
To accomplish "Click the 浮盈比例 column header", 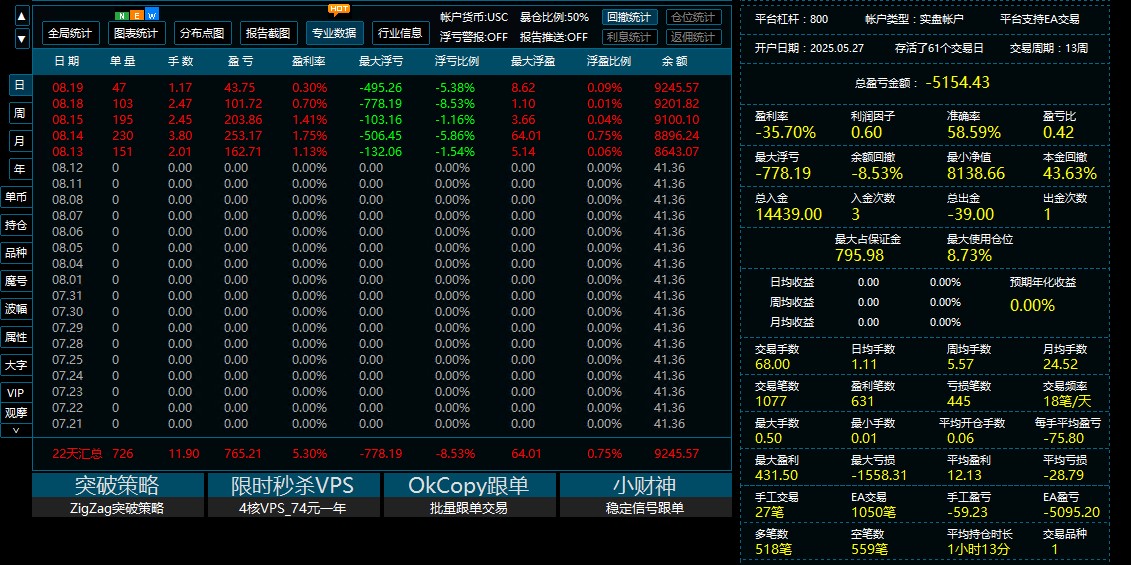I will pyautogui.click(x=609, y=61).
